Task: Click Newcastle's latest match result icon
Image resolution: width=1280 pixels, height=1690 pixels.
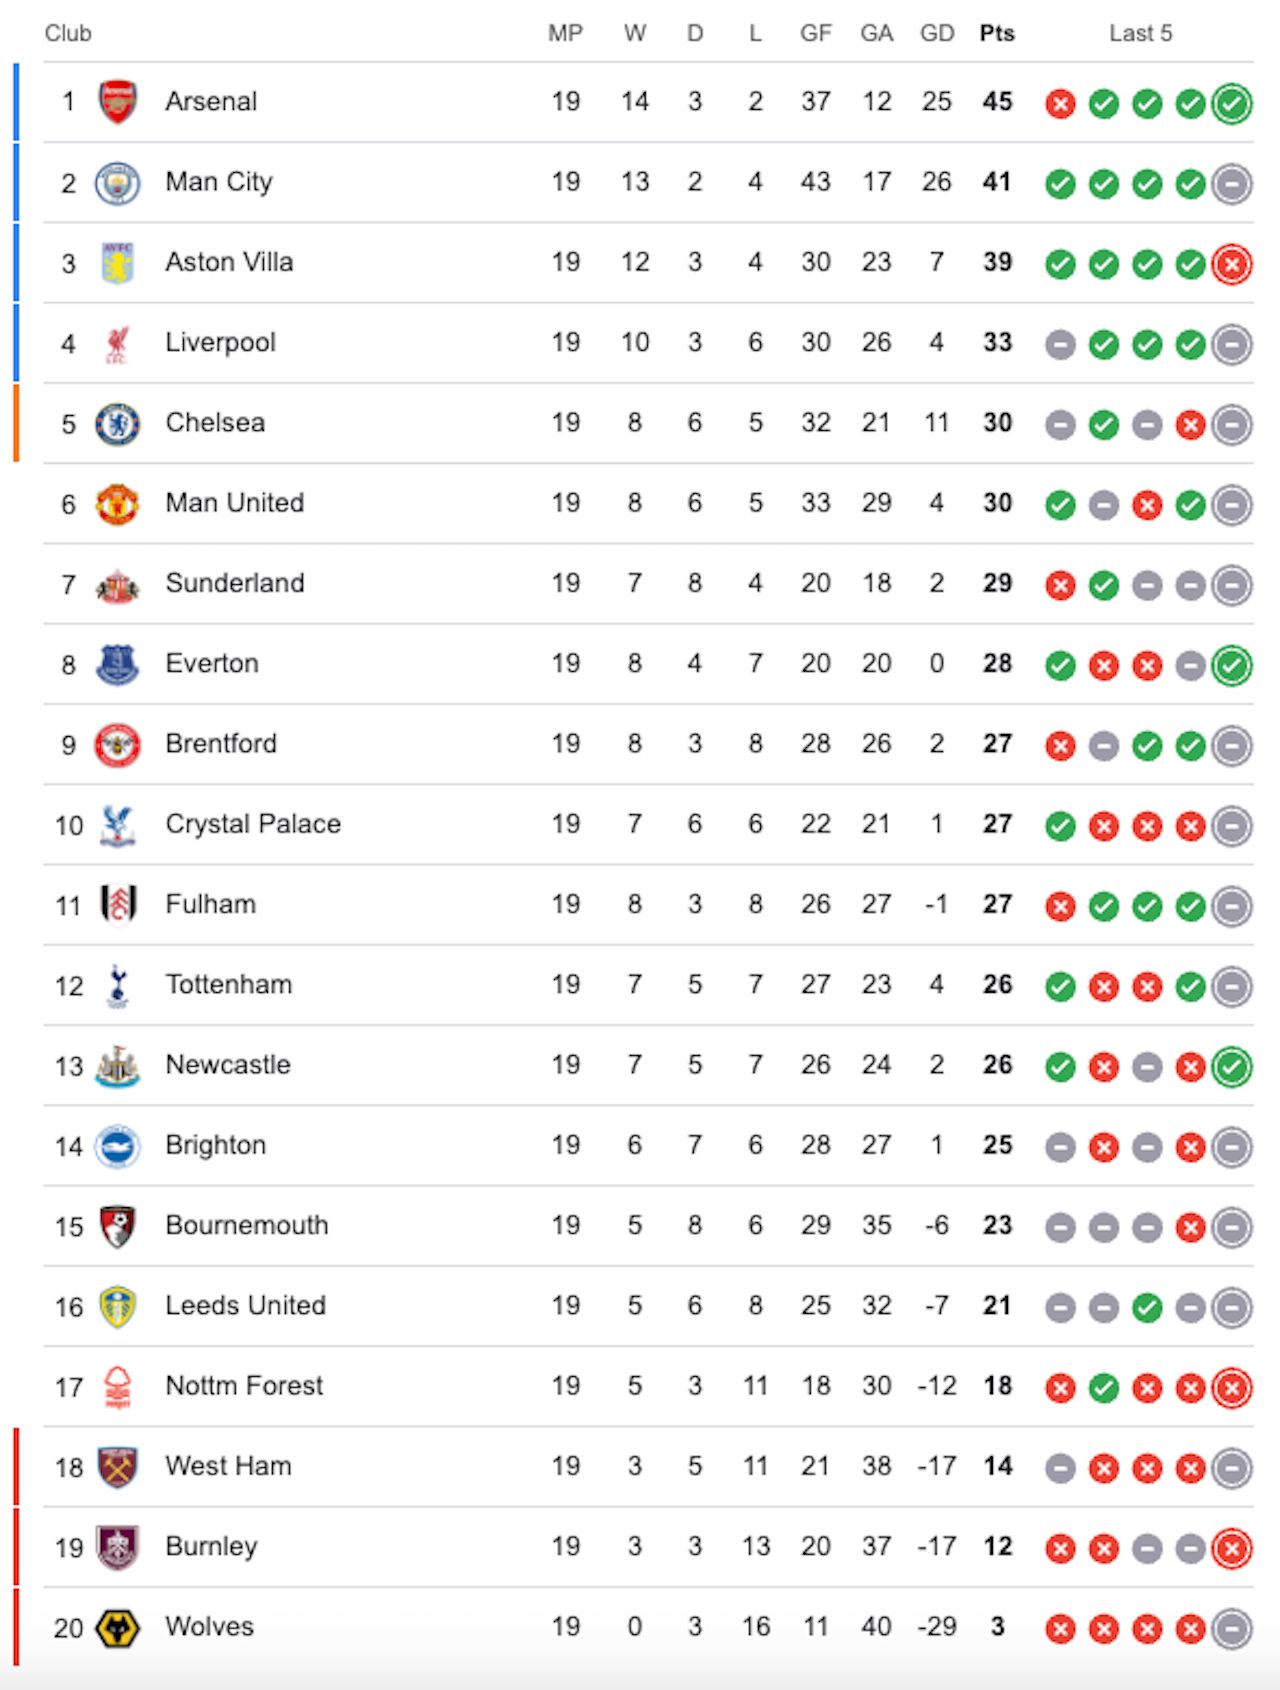Action: pyautogui.click(x=1232, y=1067)
